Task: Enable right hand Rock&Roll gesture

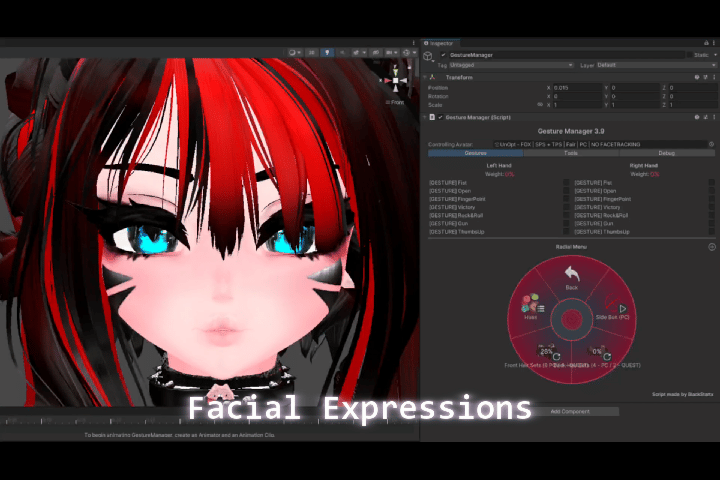Action: pyautogui.click(x=712, y=215)
